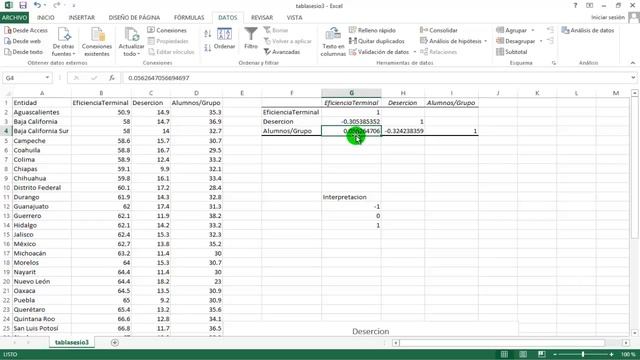This screenshot has height=360, width=640.
Task: Click Quitar duplicados
Action: tap(377, 41)
